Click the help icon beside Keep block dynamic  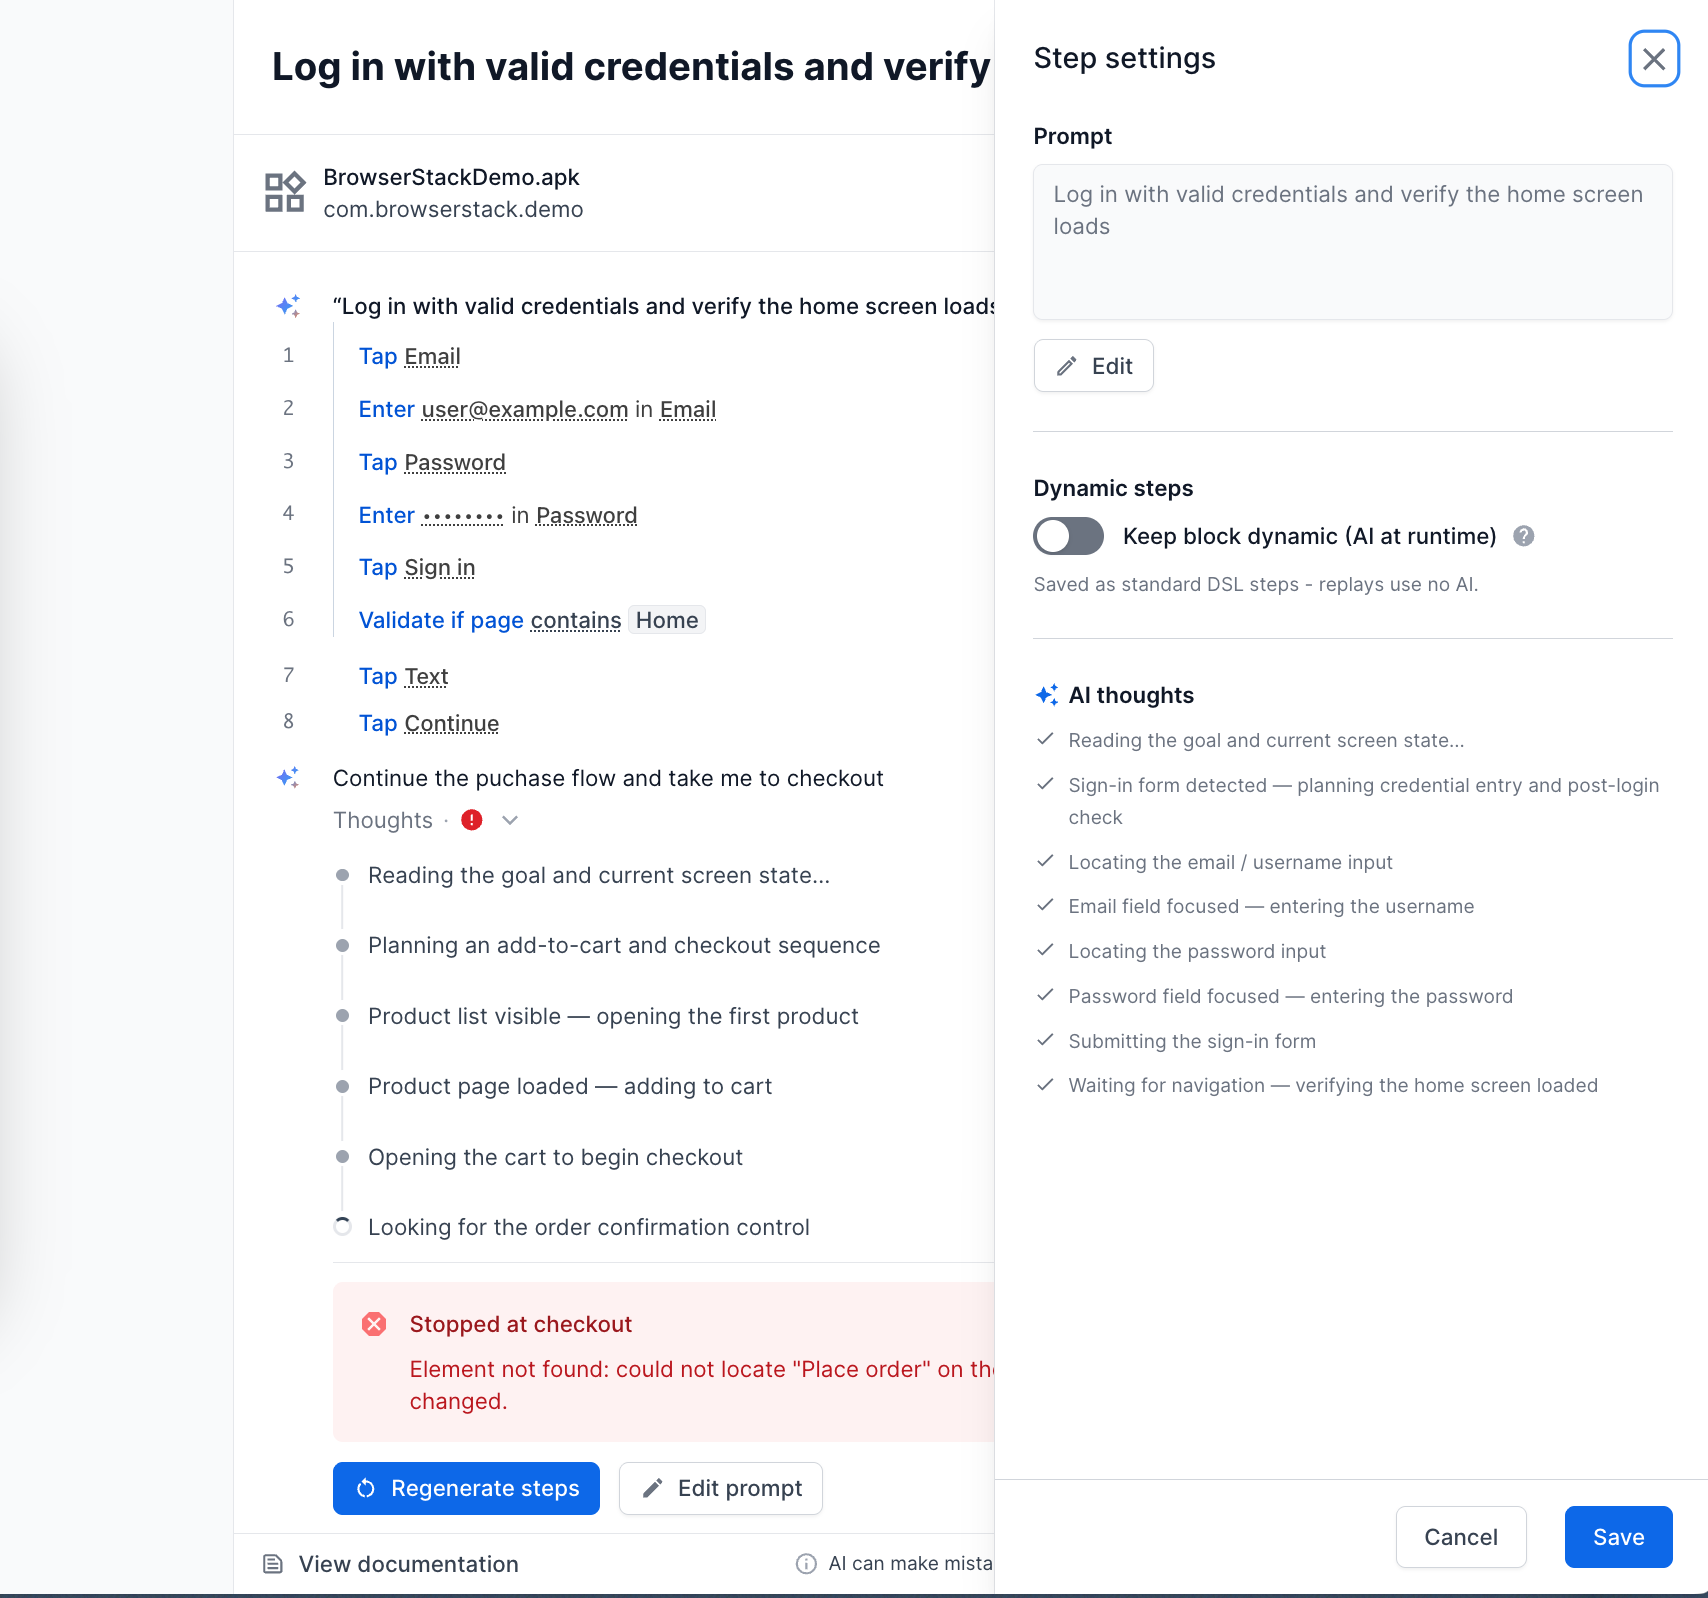1523,536
